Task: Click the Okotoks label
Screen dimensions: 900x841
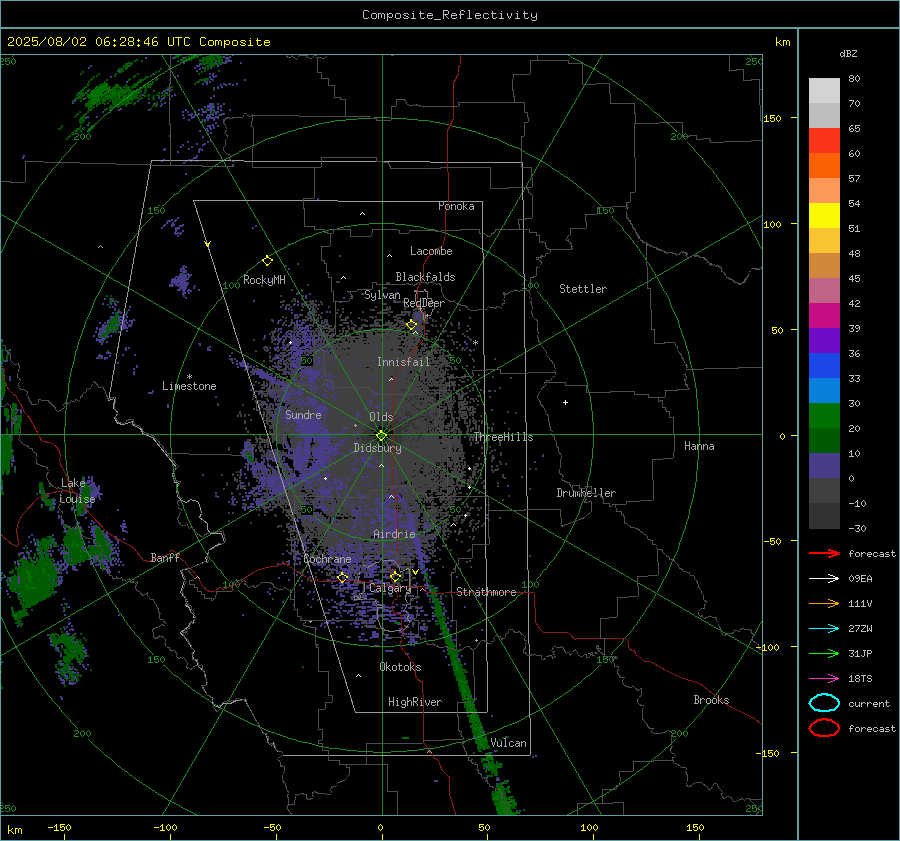Action: 400,667
